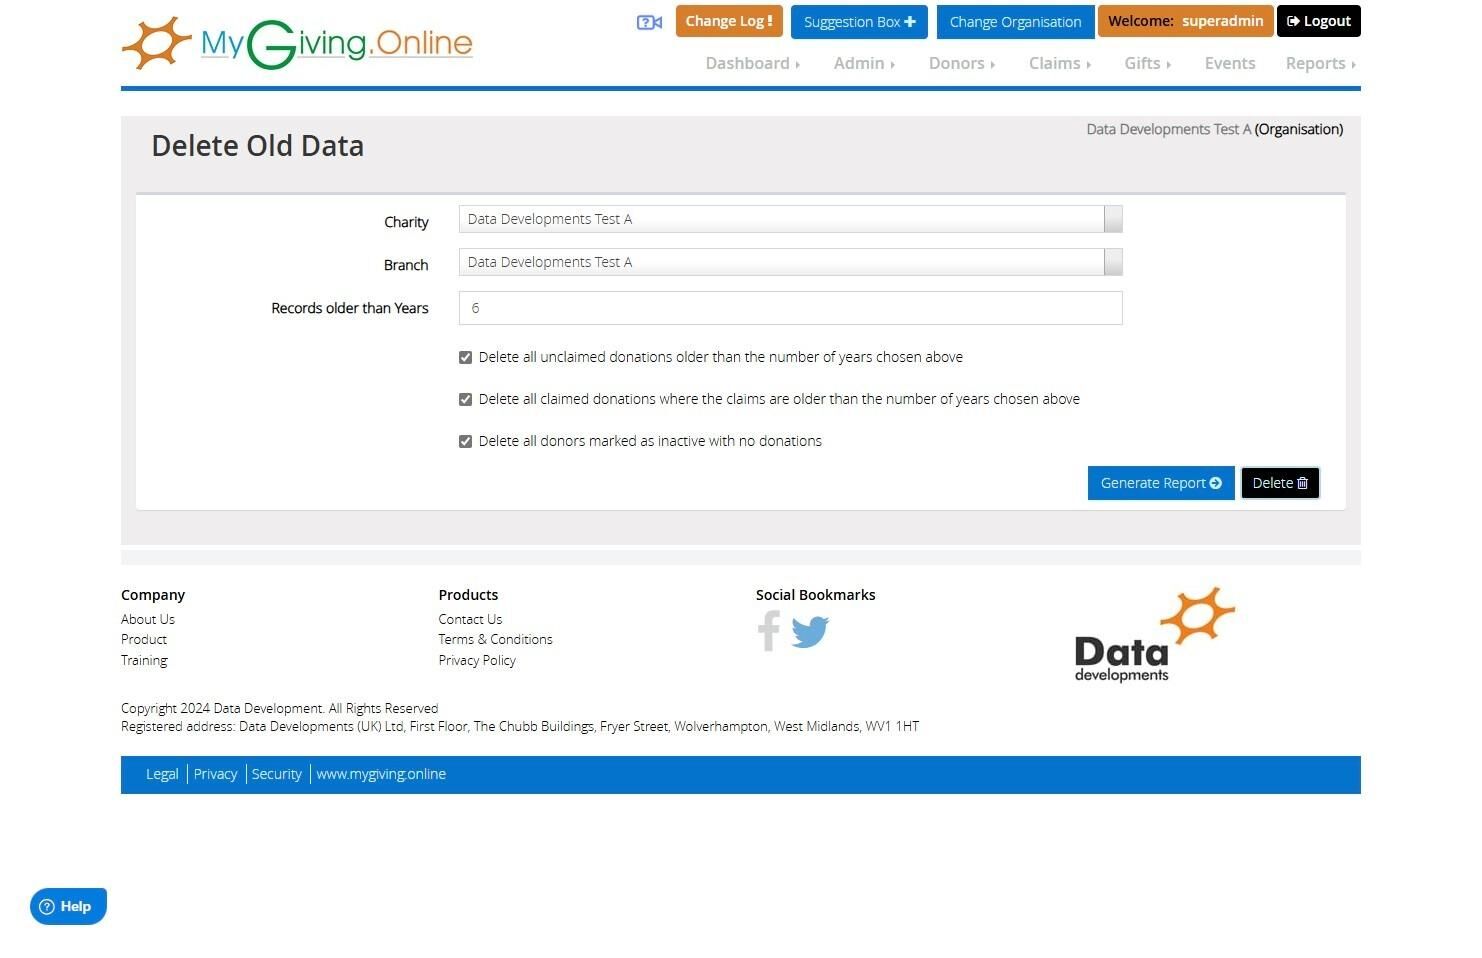
Task: Expand the Charity dropdown arrow
Action: pos(1113,219)
